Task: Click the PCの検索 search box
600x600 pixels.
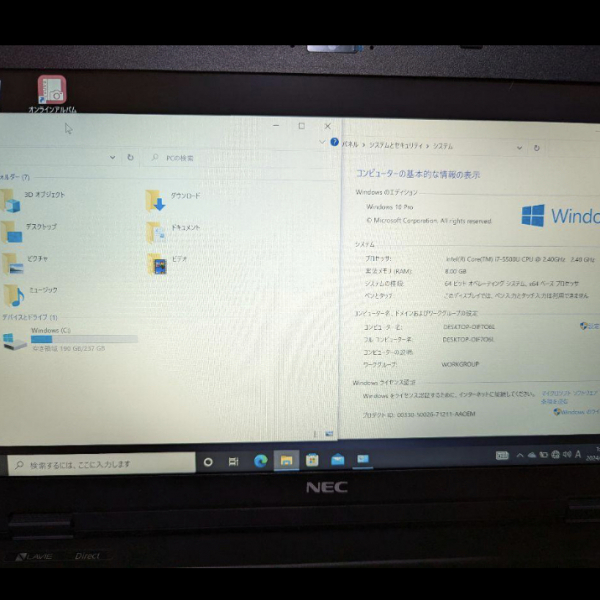Action: point(239,158)
